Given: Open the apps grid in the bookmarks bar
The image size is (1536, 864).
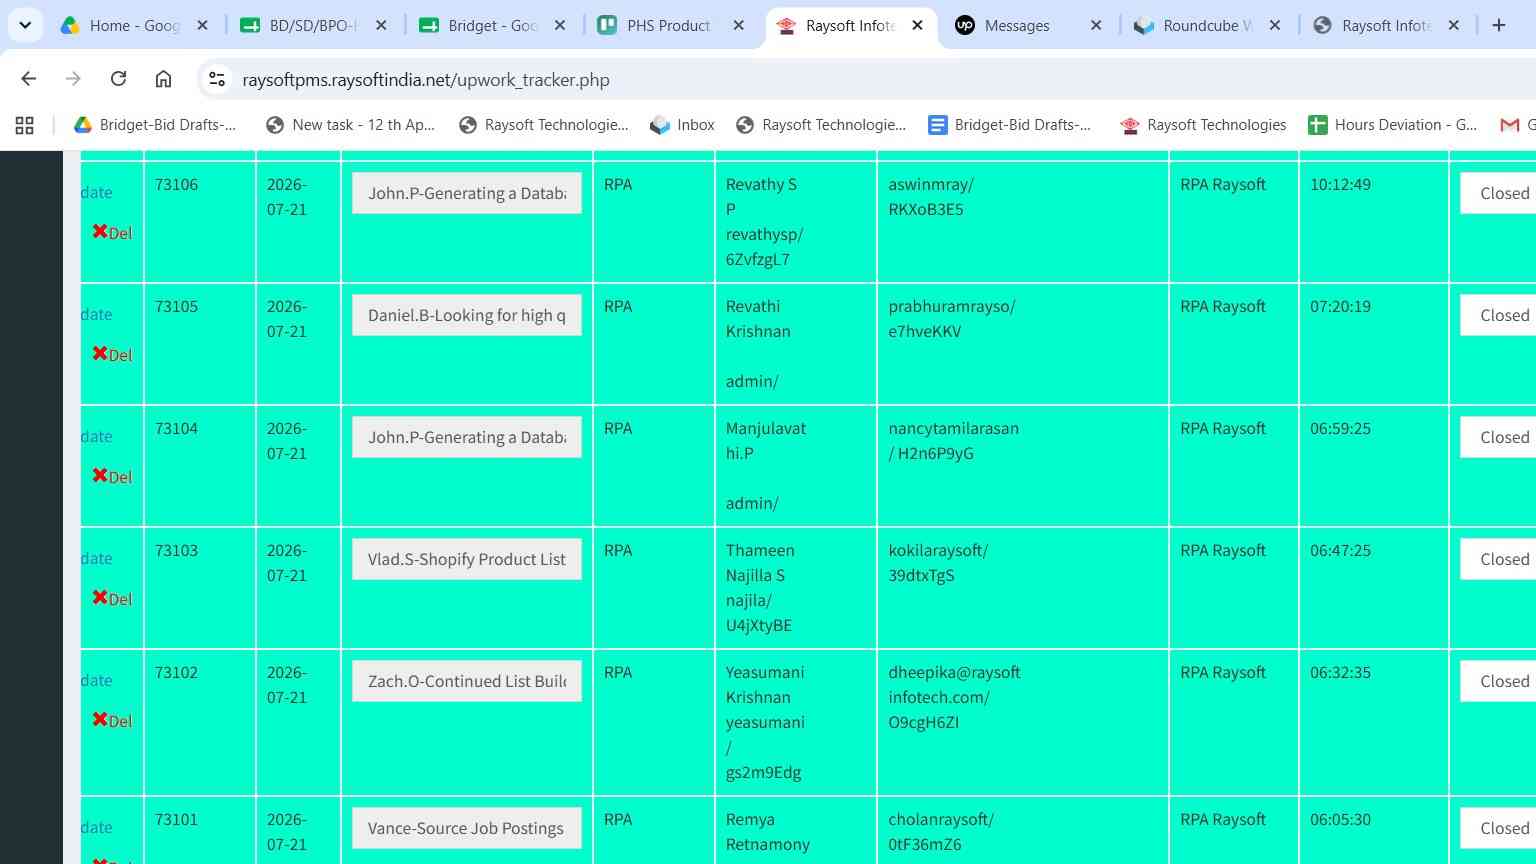Looking at the screenshot, I should 24,125.
